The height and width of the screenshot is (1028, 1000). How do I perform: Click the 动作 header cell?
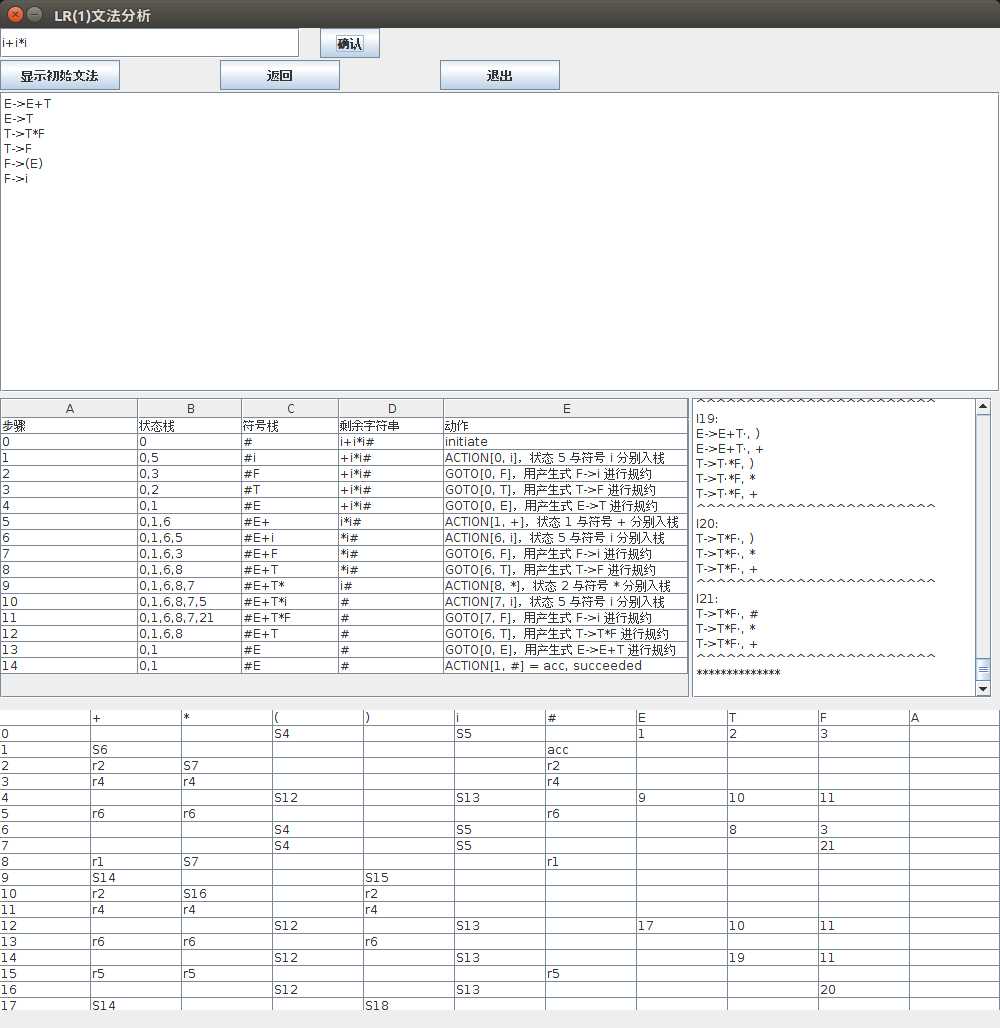(x=566, y=425)
